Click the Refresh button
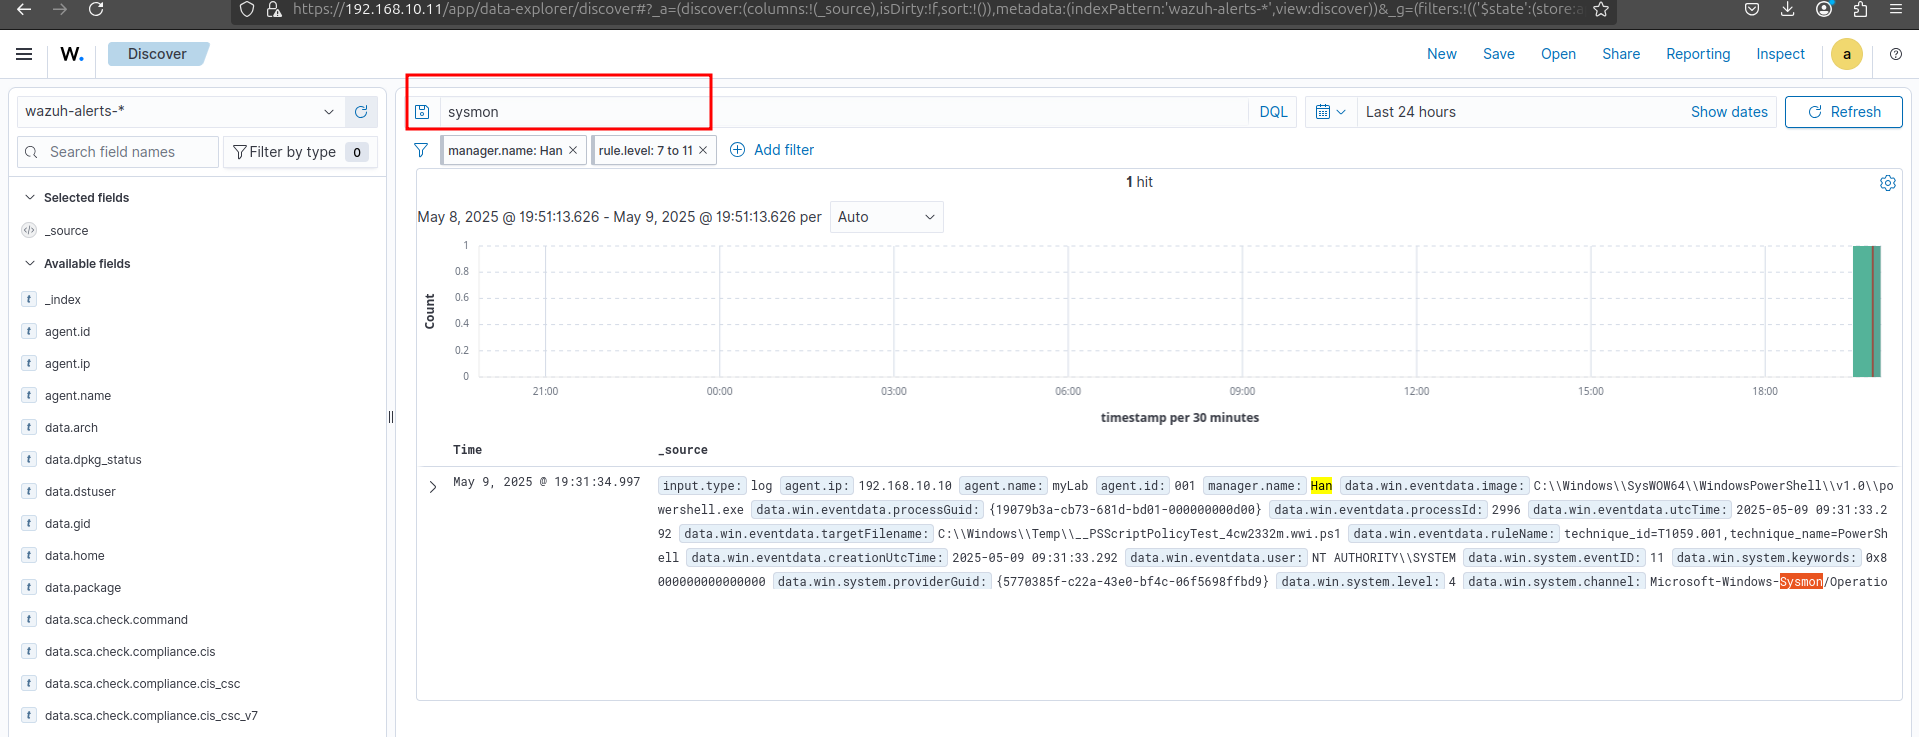Image resolution: width=1919 pixels, height=737 pixels. click(x=1843, y=112)
